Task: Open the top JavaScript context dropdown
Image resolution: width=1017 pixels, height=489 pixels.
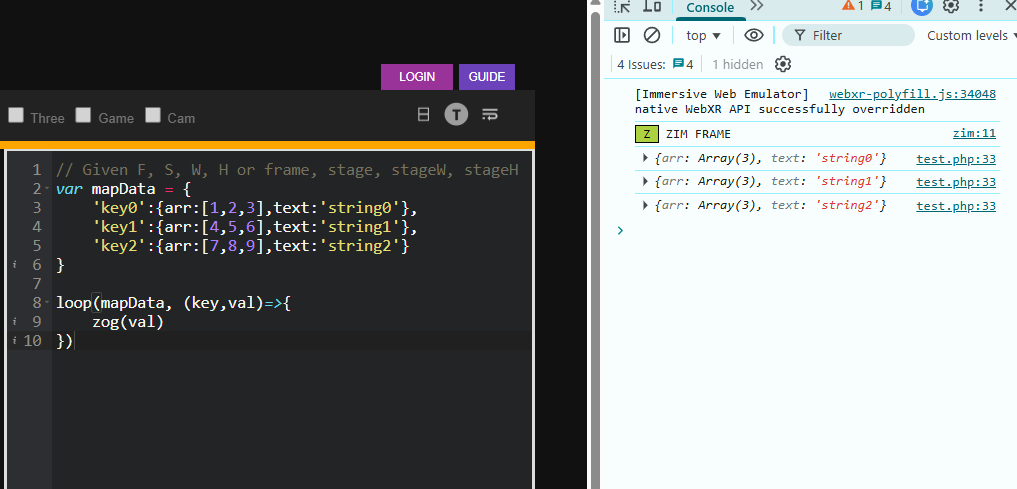Action: point(704,35)
